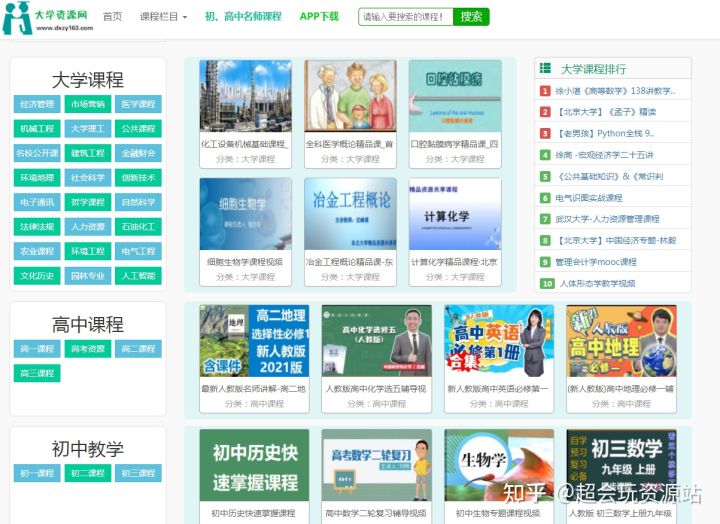This screenshot has height=524, width=720.
Task: Open ranking item 【老男孩】Python全栈
Action: (x=605, y=134)
